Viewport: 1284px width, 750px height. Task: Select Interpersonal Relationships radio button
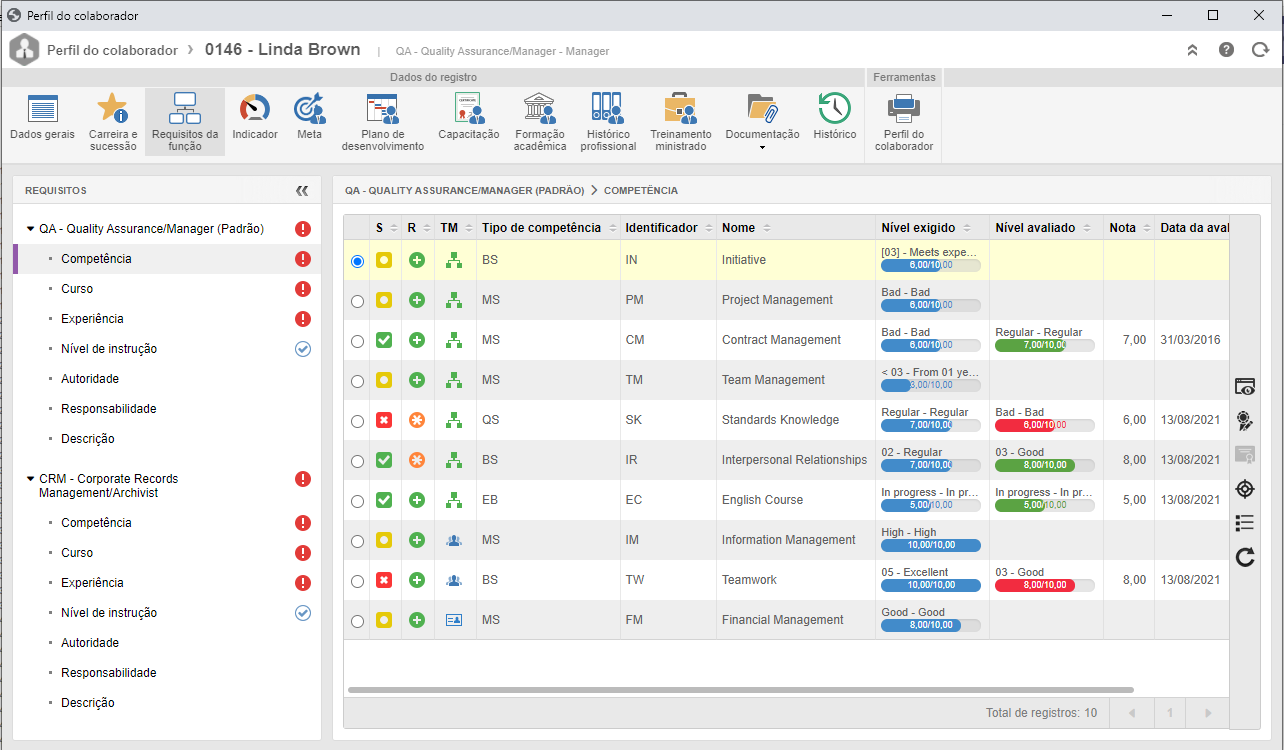point(357,461)
